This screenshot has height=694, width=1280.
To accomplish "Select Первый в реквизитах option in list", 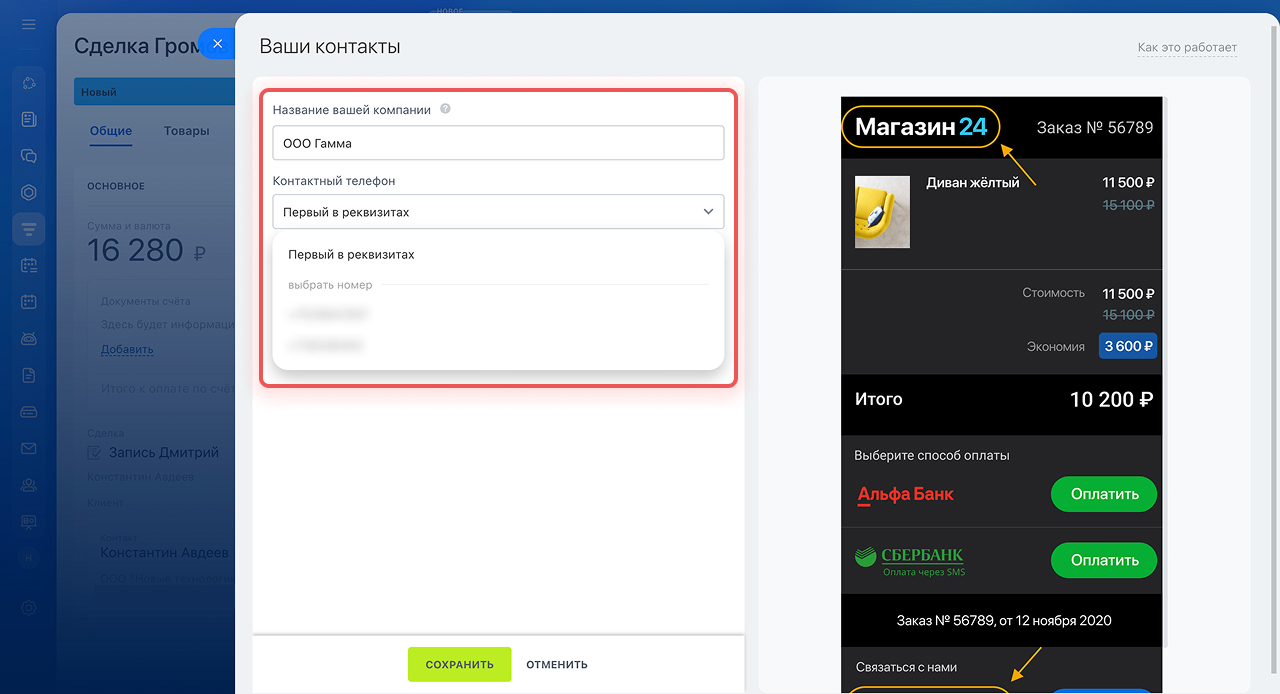I will point(351,255).
